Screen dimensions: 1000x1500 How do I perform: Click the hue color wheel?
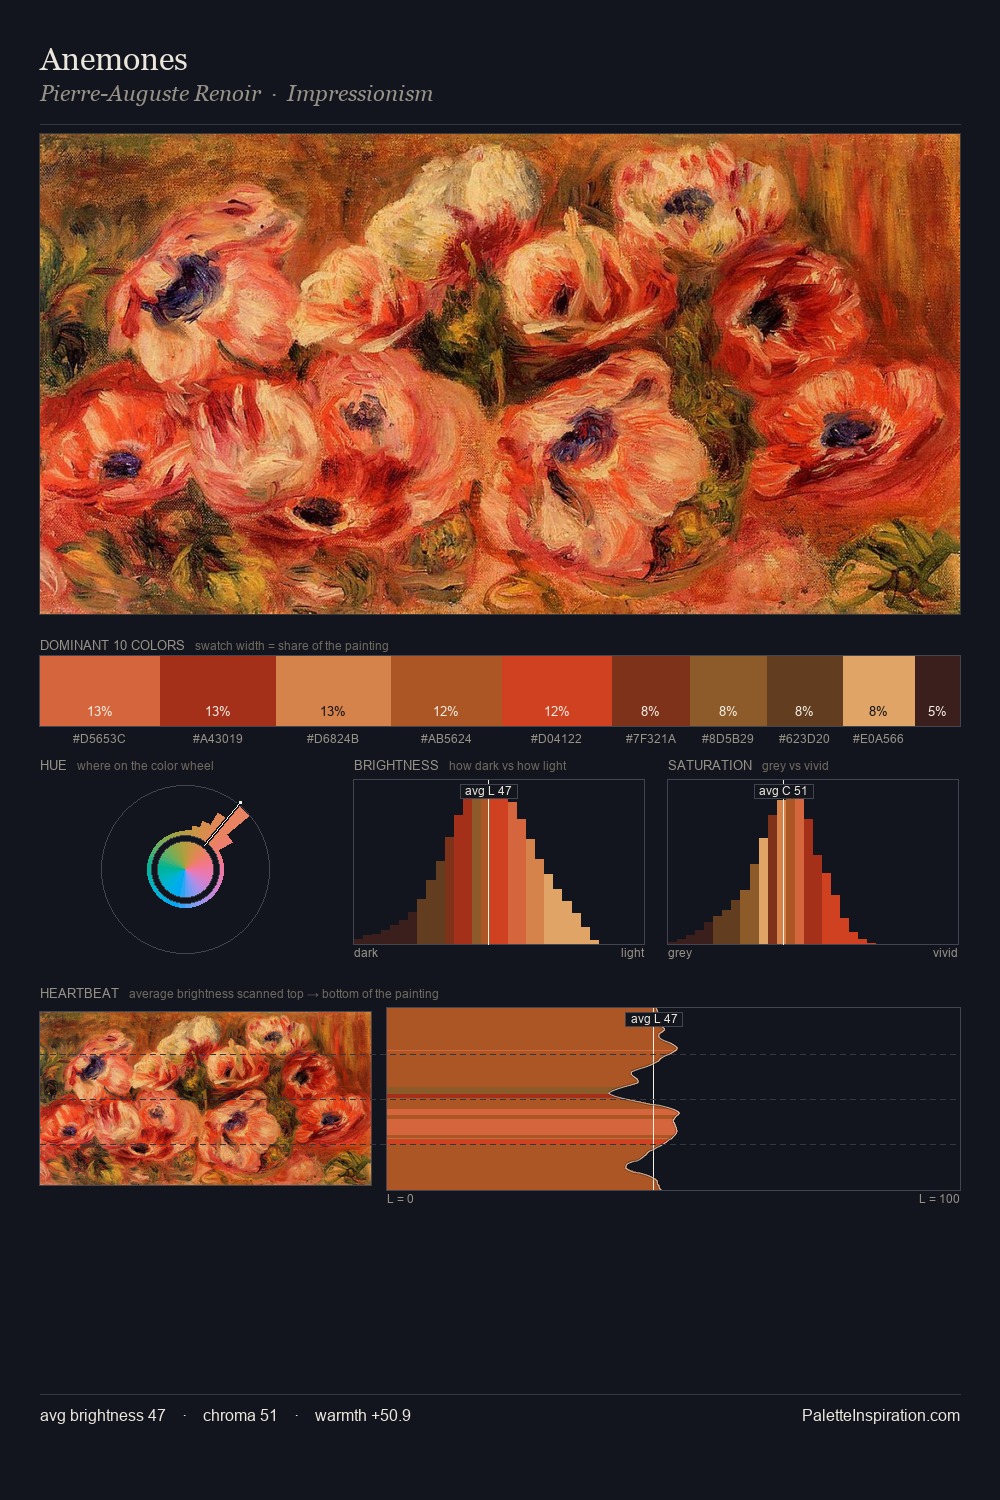pyautogui.click(x=185, y=869)
